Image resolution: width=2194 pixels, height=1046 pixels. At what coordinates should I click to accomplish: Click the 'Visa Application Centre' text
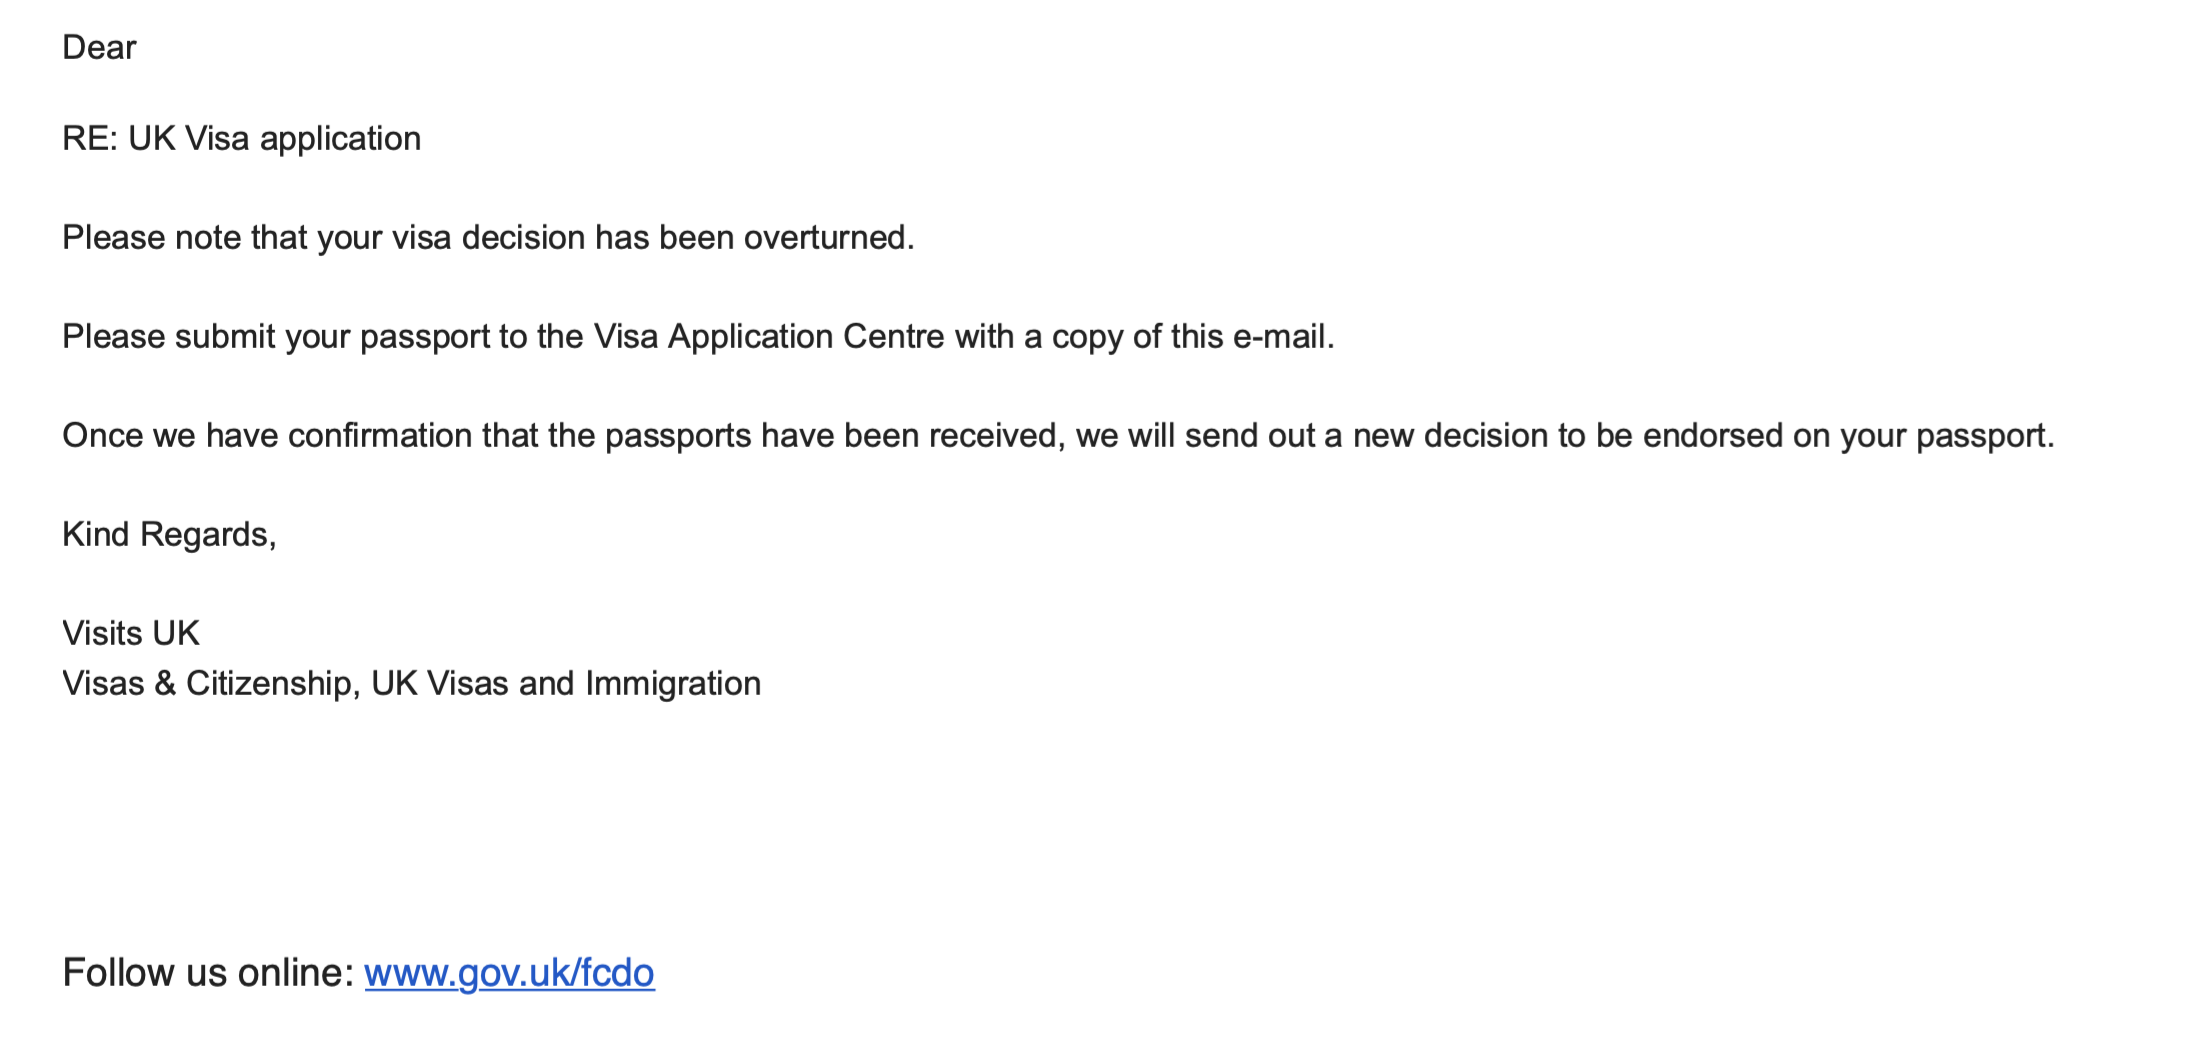point(768,337)
